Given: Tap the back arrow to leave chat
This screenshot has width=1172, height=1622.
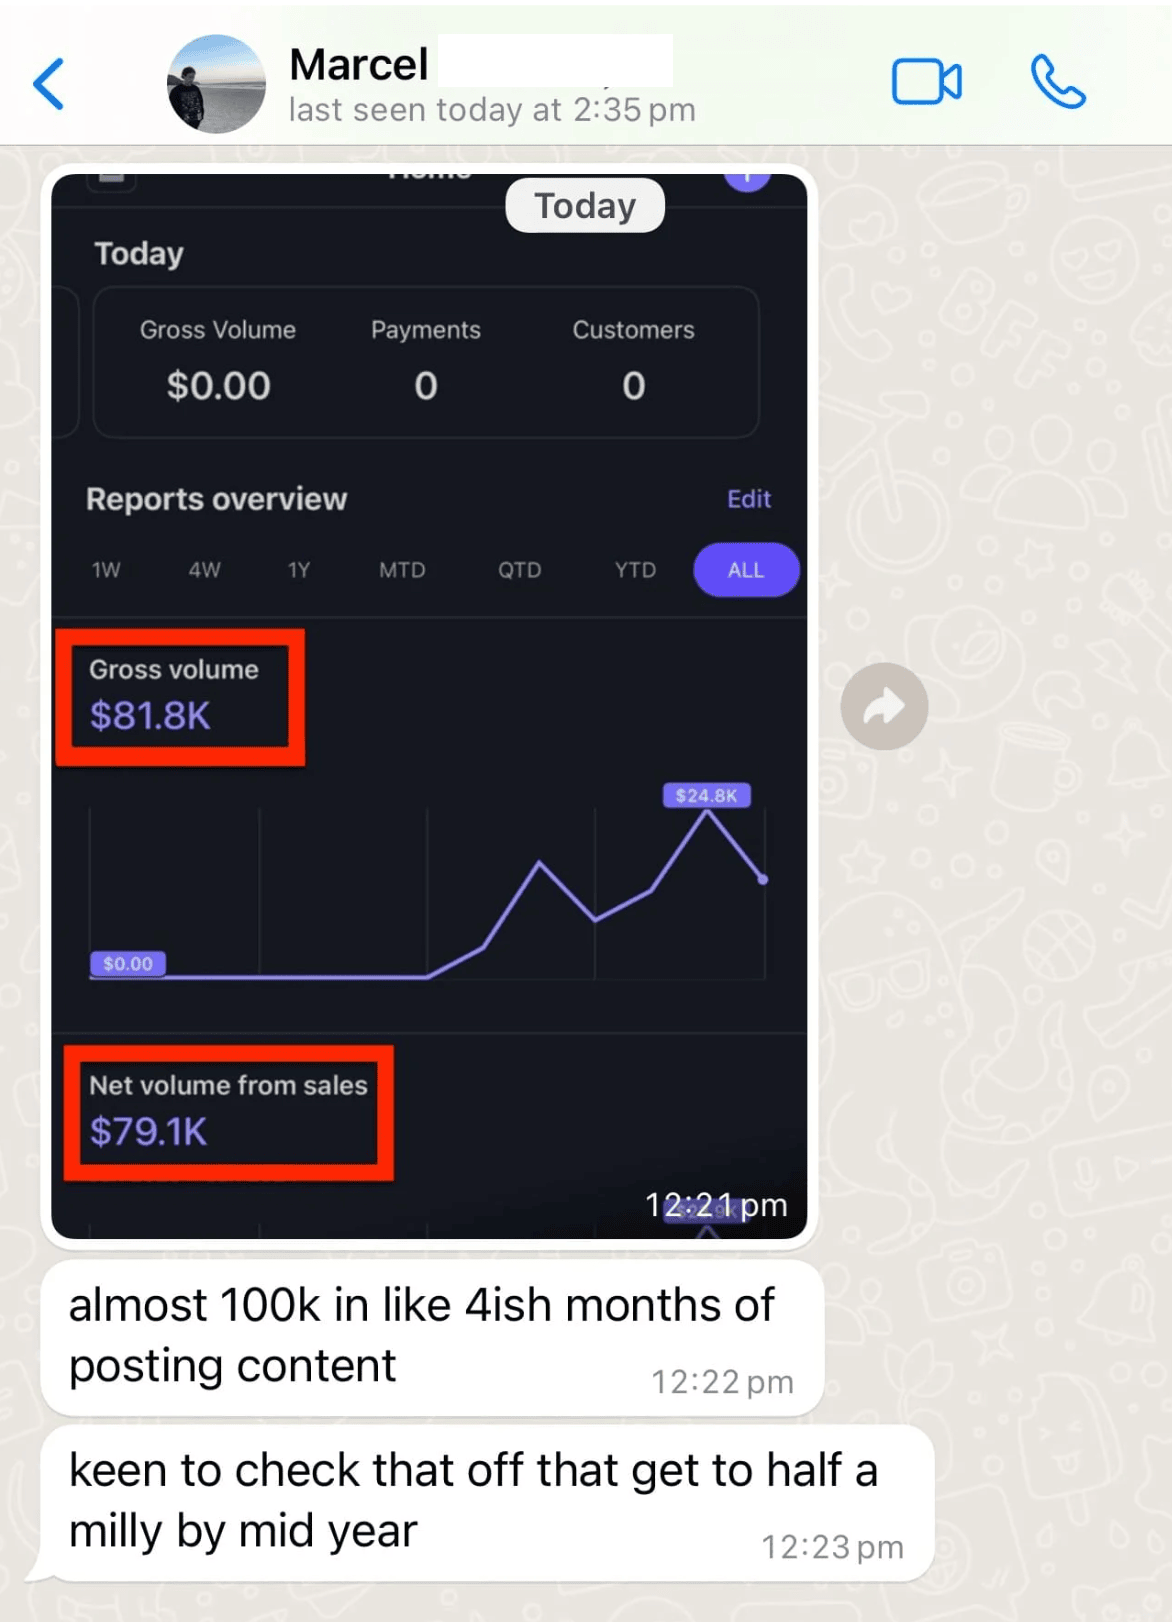Looking at the screenshot, I should pos(49,83).
